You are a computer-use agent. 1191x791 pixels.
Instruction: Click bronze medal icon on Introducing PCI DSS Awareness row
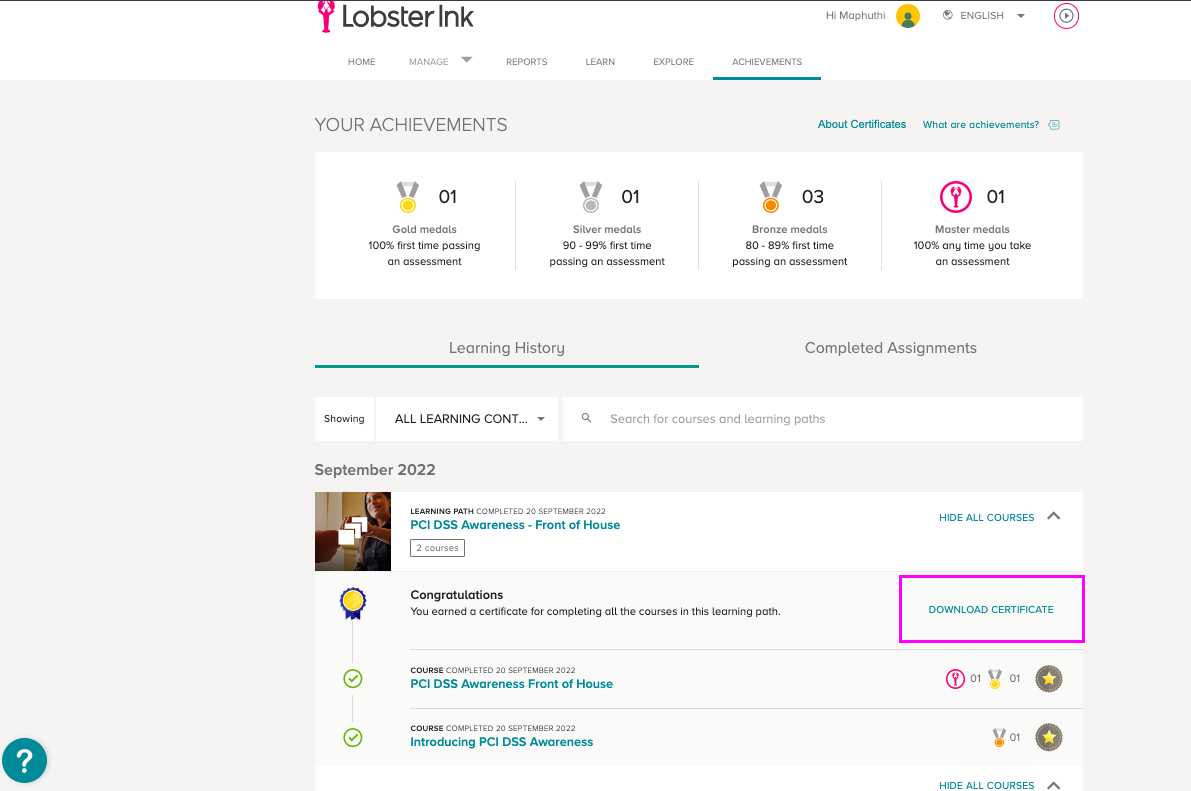click(x=999, y=737)
